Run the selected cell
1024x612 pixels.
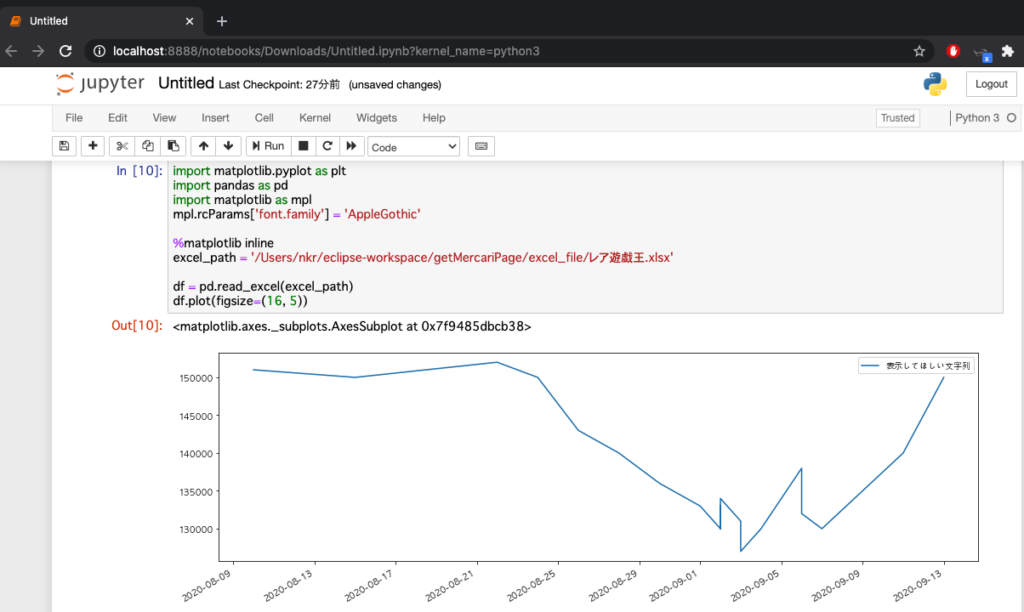(268, 146)
